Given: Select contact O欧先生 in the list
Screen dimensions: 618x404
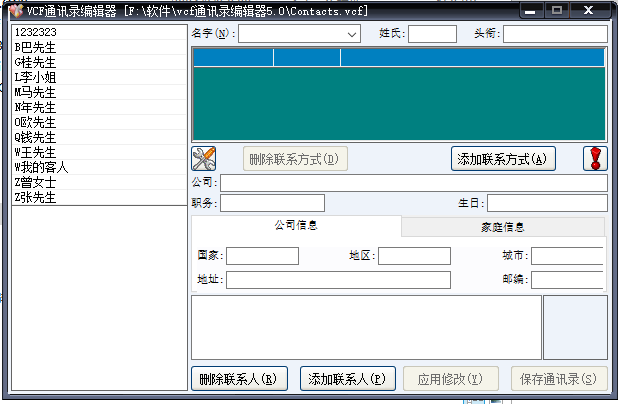Looking at the screenshot, I should coord(99,122).
